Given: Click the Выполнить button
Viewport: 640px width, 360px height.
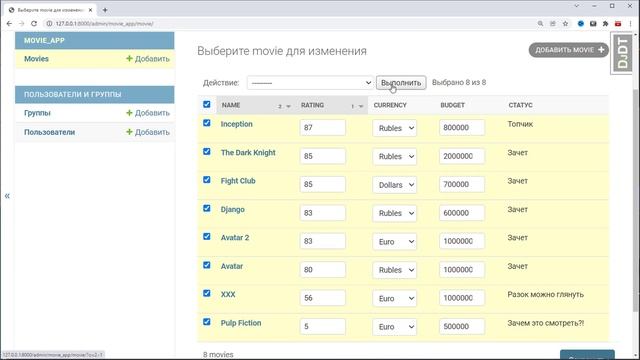Looking at the screenshot, I should pos(401,83).
